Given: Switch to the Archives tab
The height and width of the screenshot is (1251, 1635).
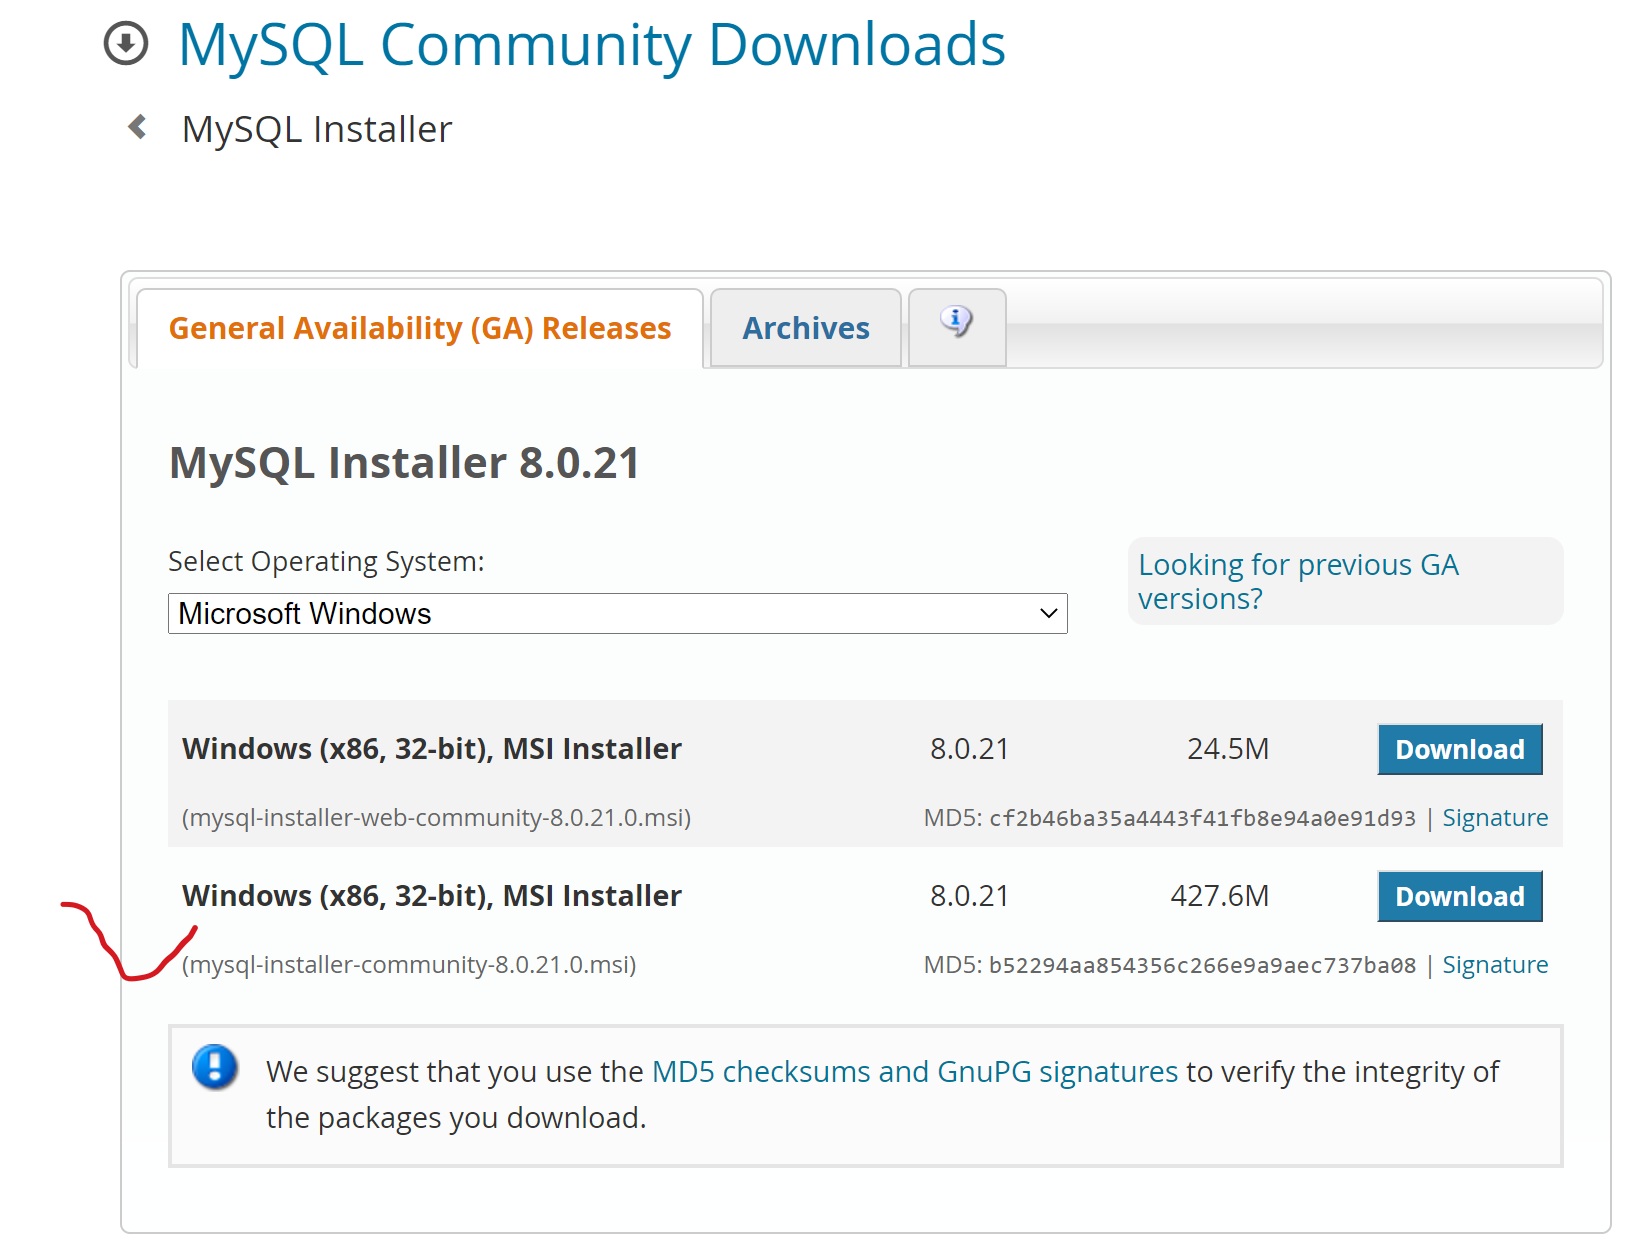Looking at the screenshot, I should 806,328.
